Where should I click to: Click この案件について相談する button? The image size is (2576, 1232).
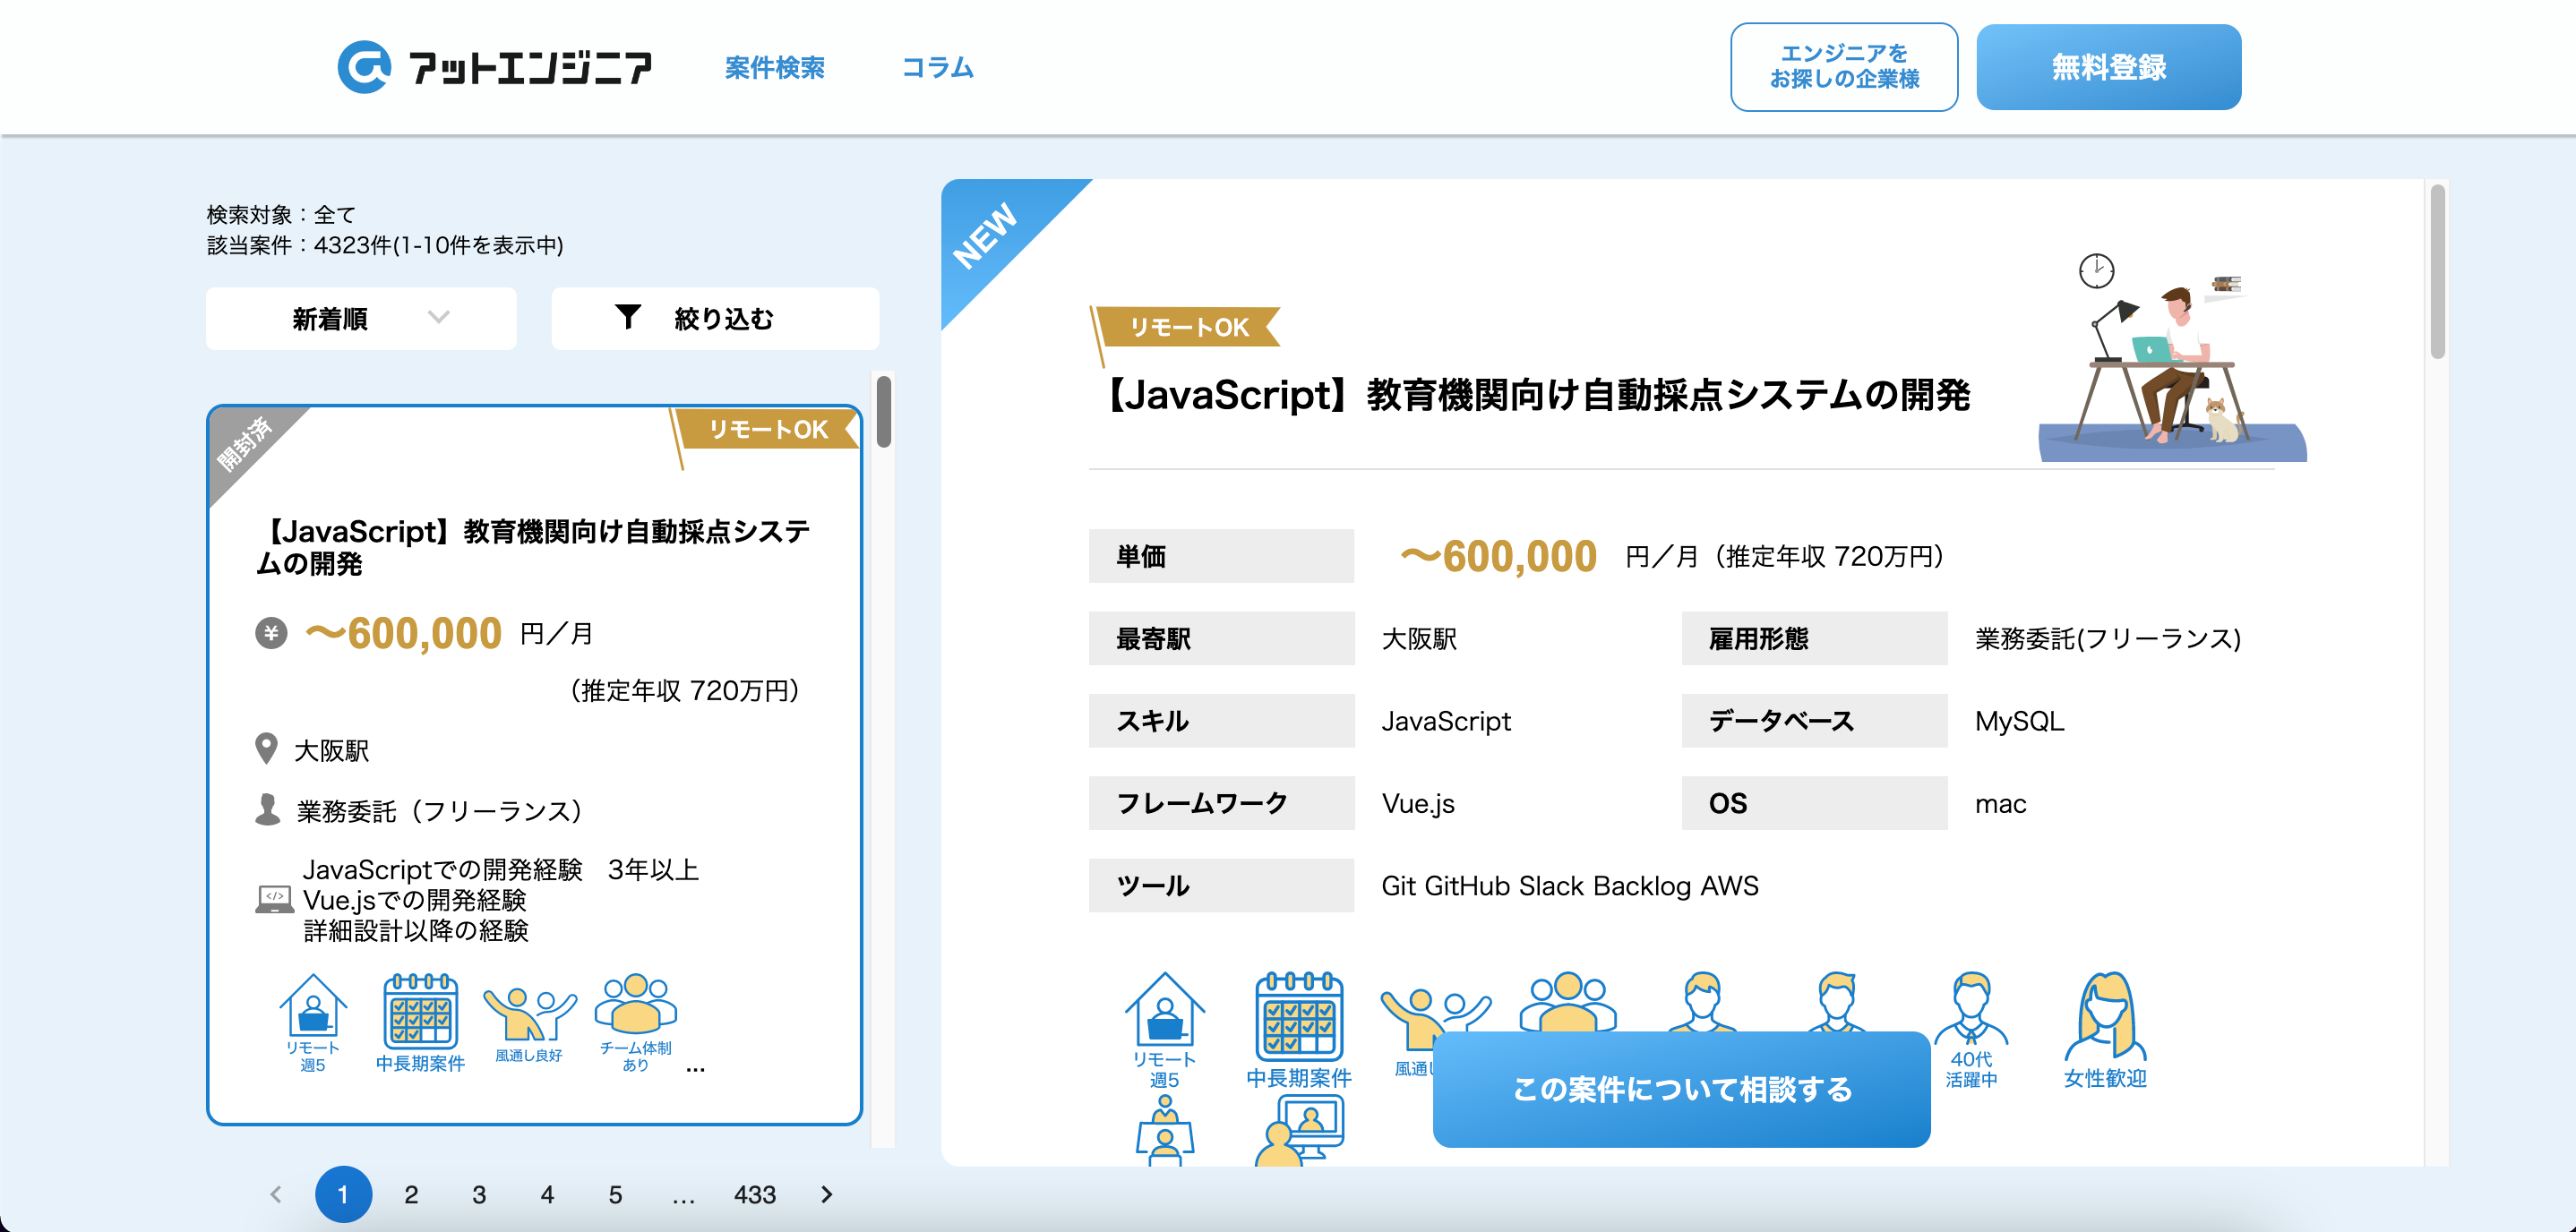(x=1681, y=1088)
